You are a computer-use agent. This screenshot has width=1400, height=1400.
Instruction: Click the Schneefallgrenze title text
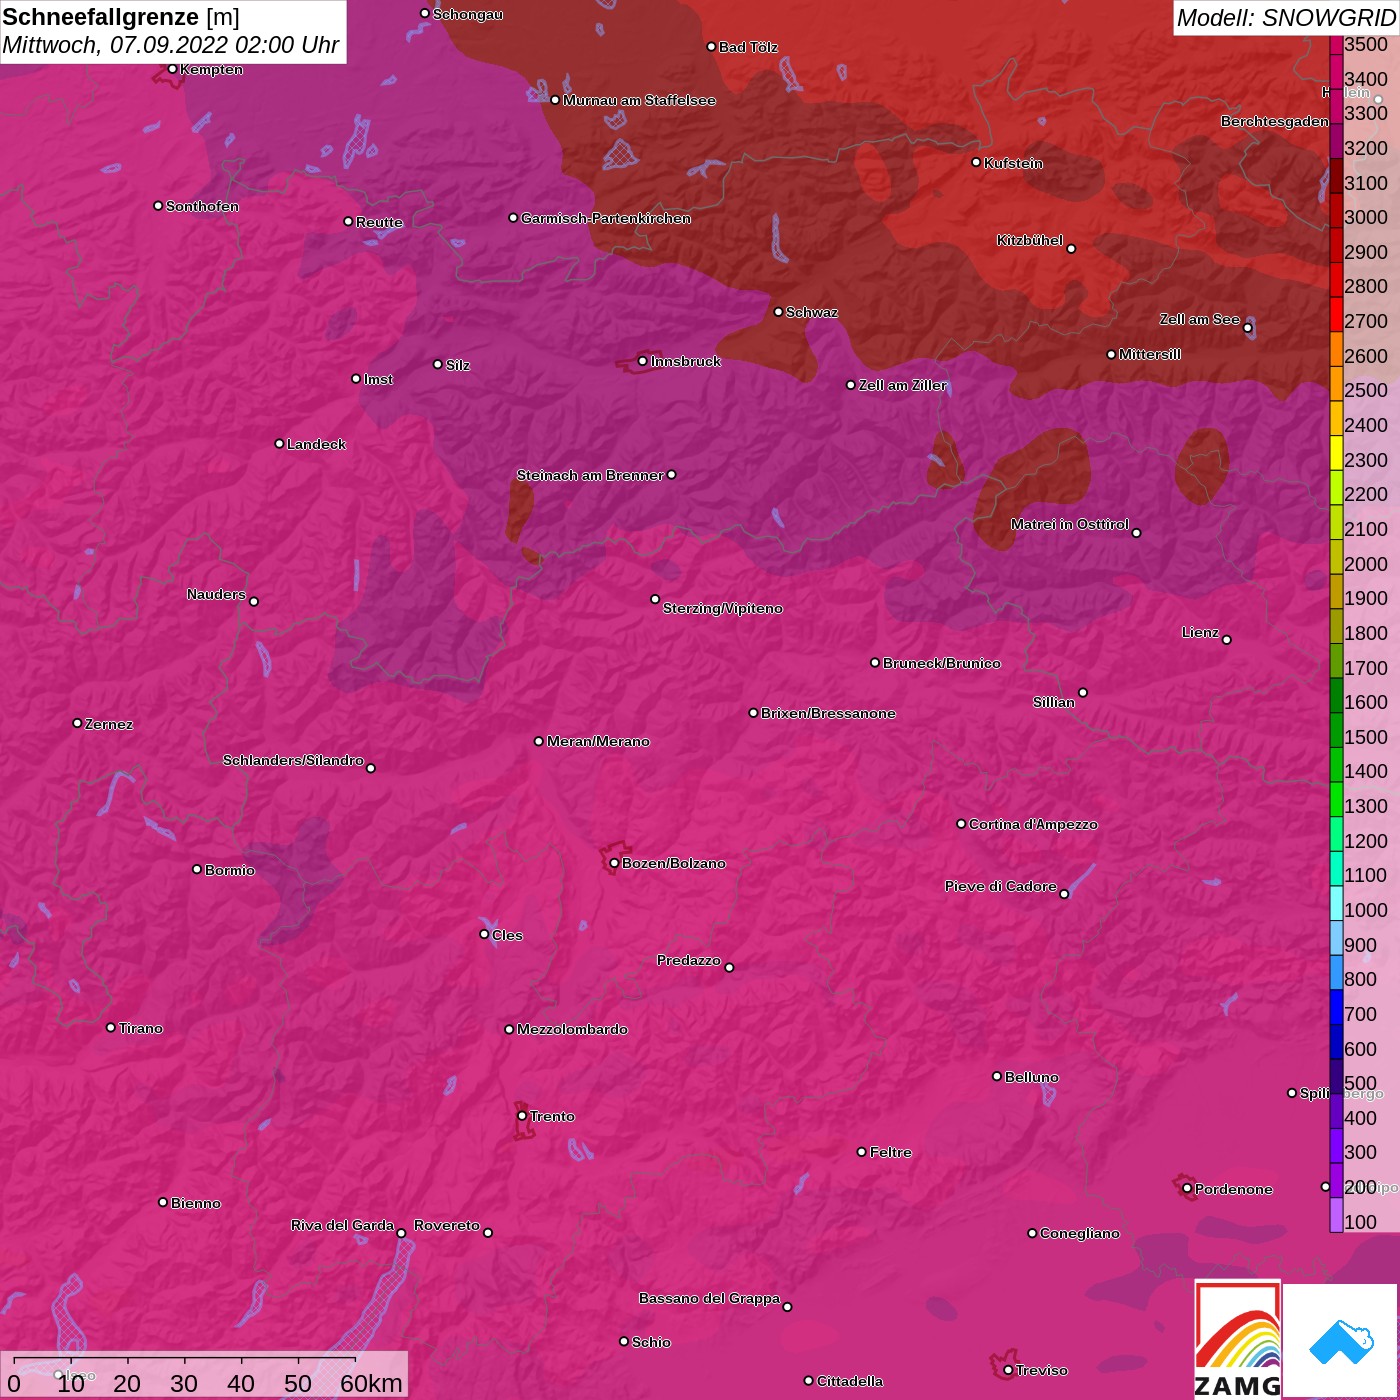coord(100,17)
